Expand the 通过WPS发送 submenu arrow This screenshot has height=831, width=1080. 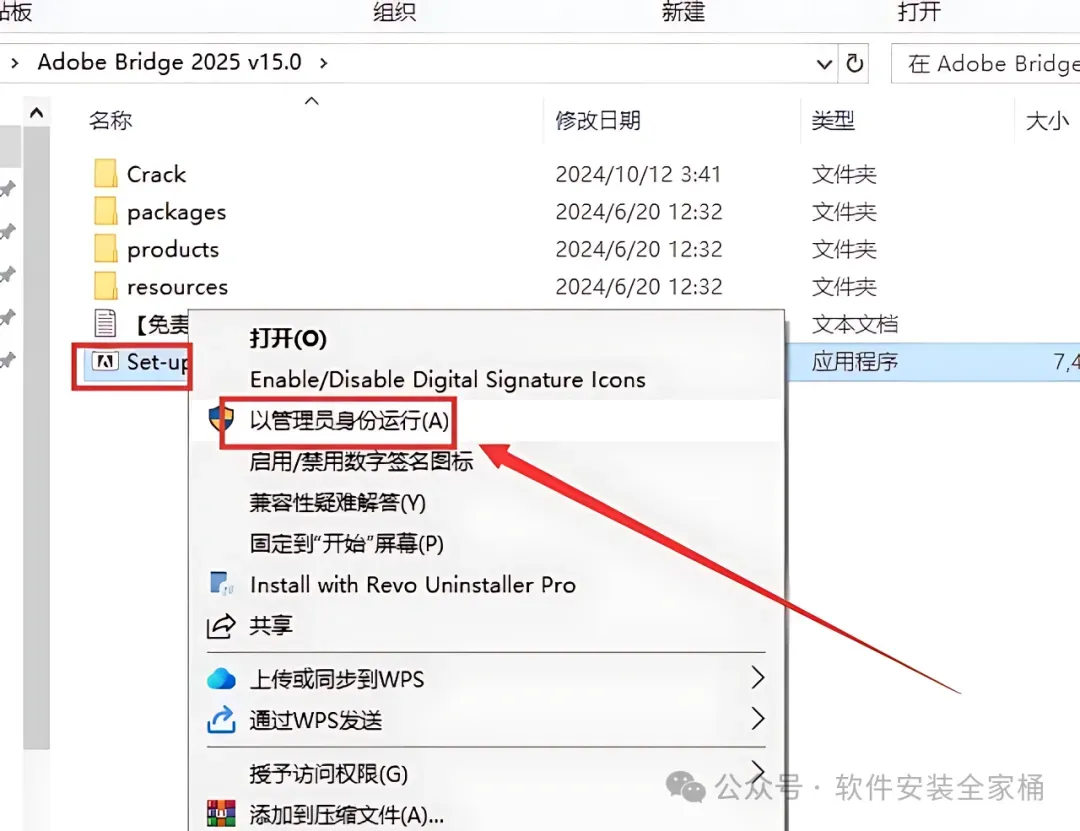coord(758,719)
